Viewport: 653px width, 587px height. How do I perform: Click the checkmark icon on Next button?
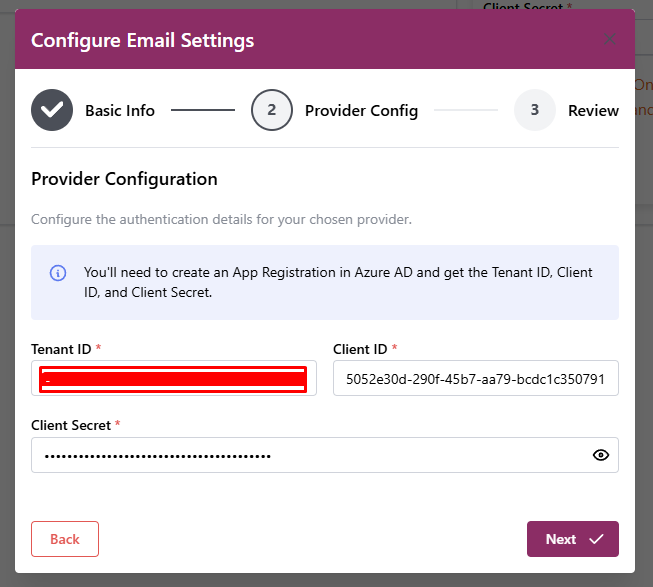click(x=597, y=539)
